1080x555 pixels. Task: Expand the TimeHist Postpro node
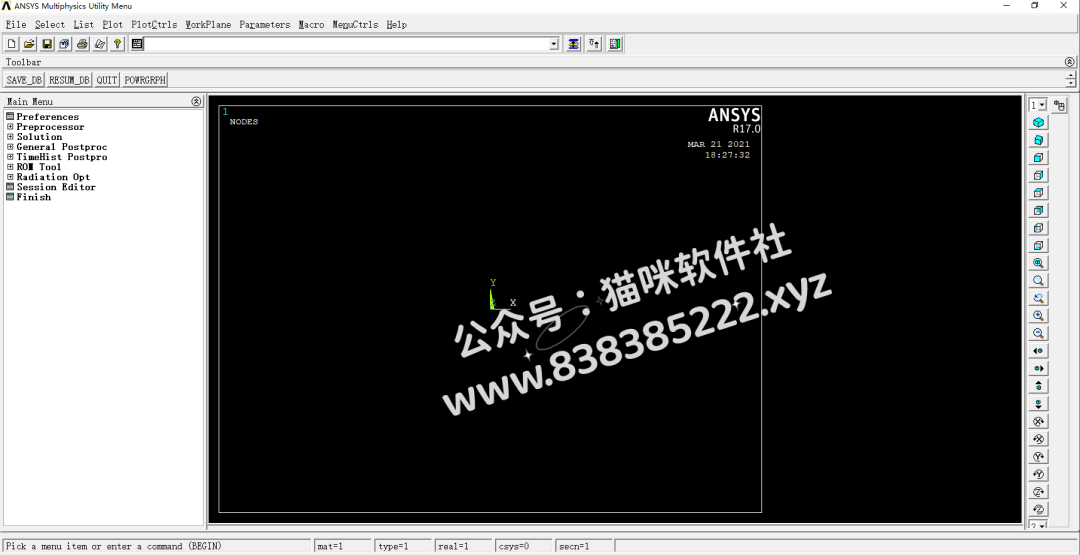[x=10, y=157]
